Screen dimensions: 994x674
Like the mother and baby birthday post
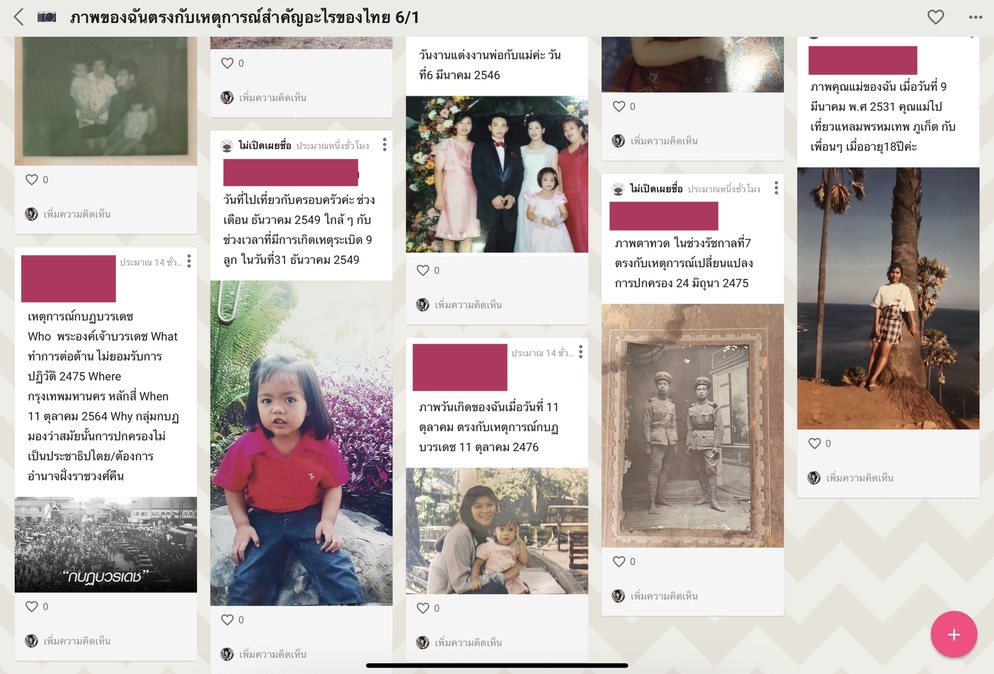423,608
